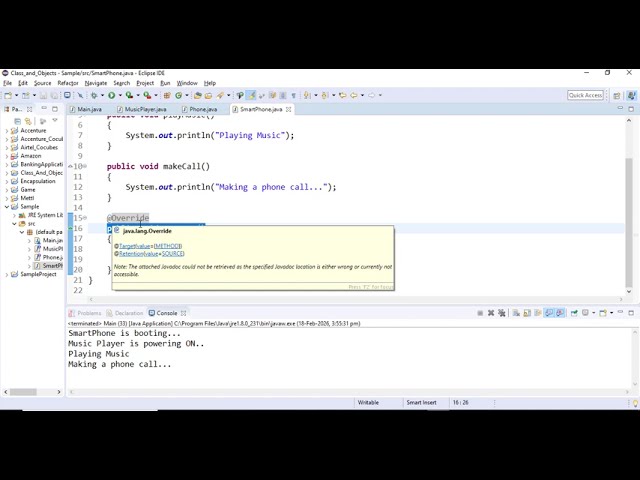Click the Display Selected Console icon
This screenshot has height=480, width=640.
coord(585,313)
